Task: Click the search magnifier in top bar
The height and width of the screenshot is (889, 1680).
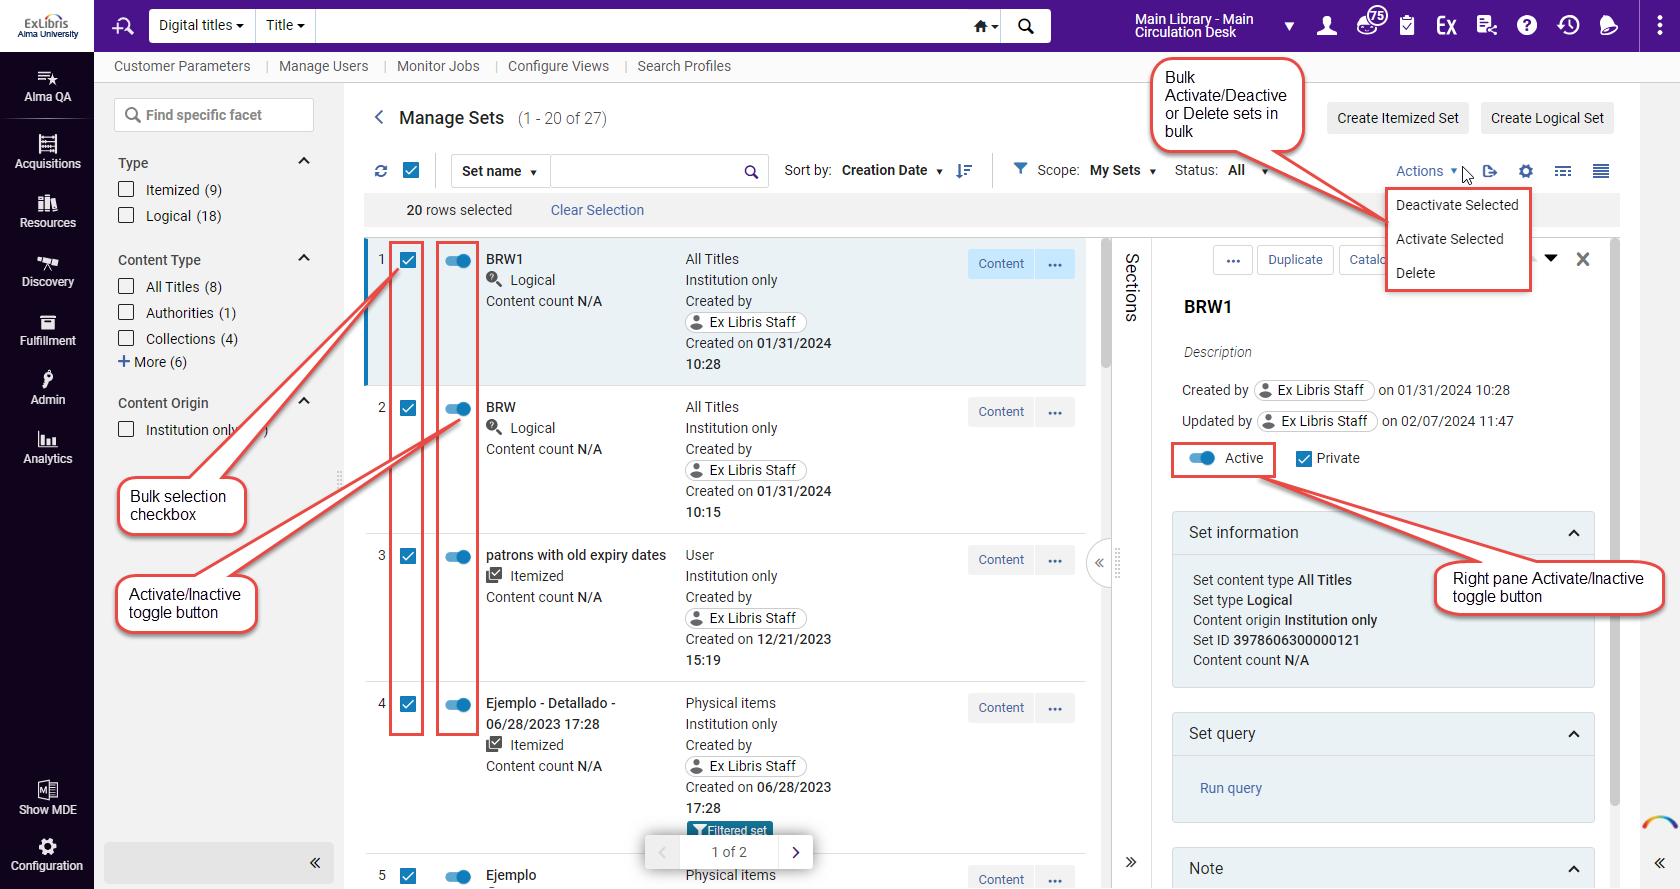Action: [x=1026, y=26]
